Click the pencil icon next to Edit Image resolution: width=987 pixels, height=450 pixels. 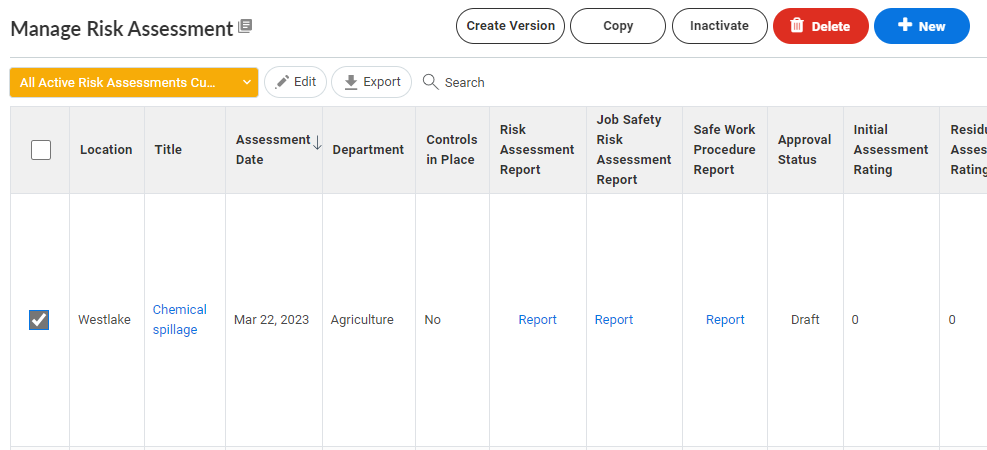tap(283, 82)
